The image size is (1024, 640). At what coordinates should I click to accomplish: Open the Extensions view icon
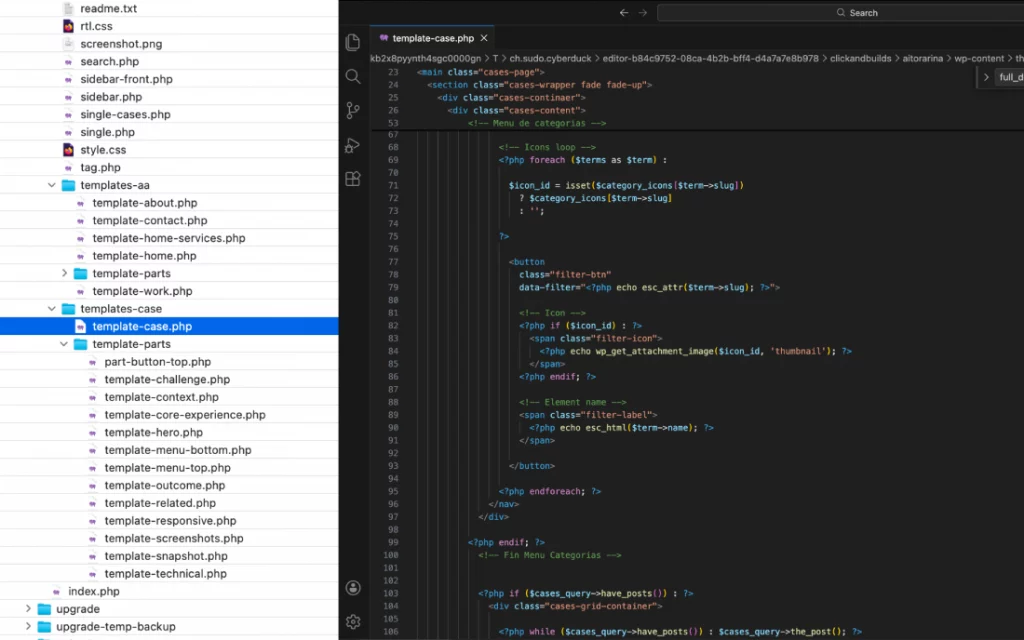click(x=352, y=178)
